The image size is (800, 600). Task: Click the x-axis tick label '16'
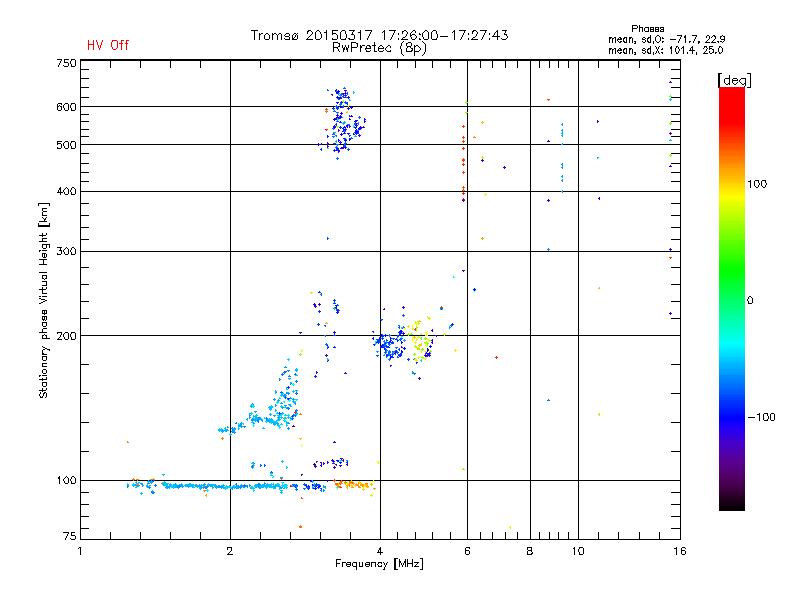(680, 551)
